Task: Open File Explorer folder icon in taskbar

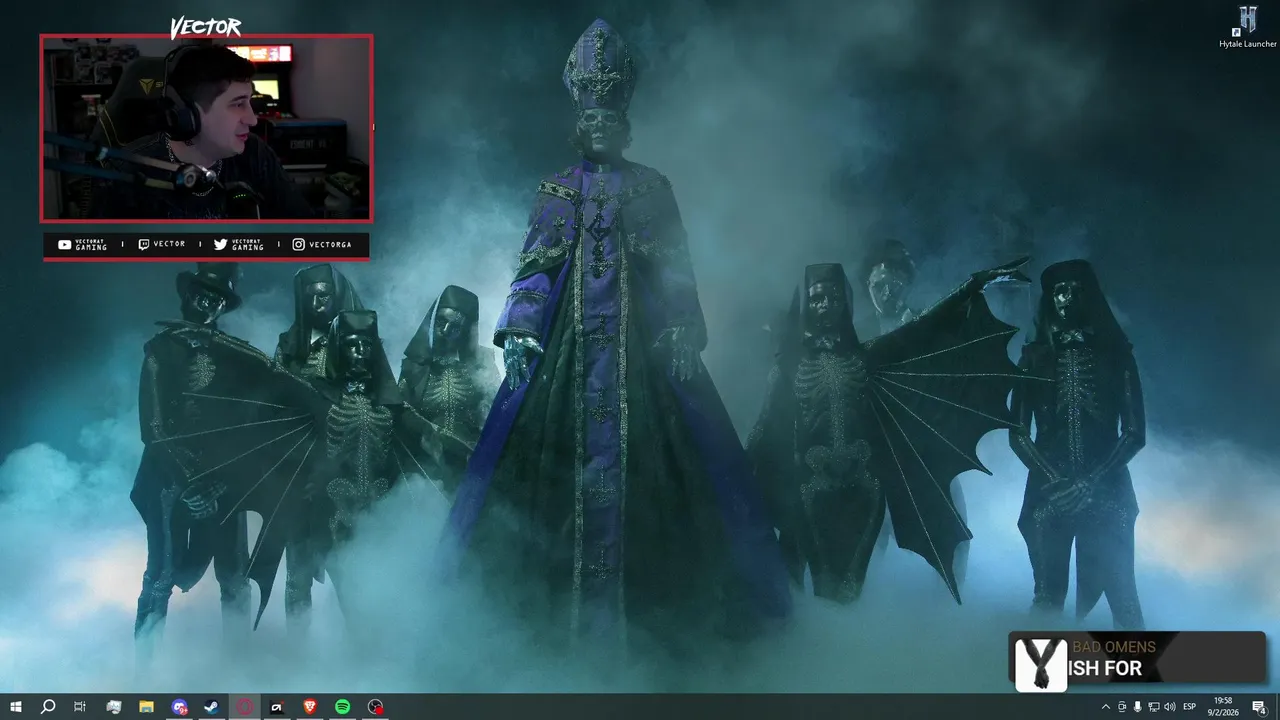Action: 146,707
